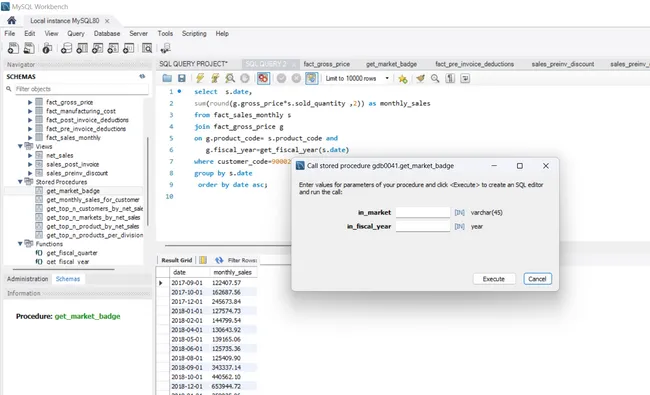Click Execute in the stored procedure dialog

coord(494,279)
